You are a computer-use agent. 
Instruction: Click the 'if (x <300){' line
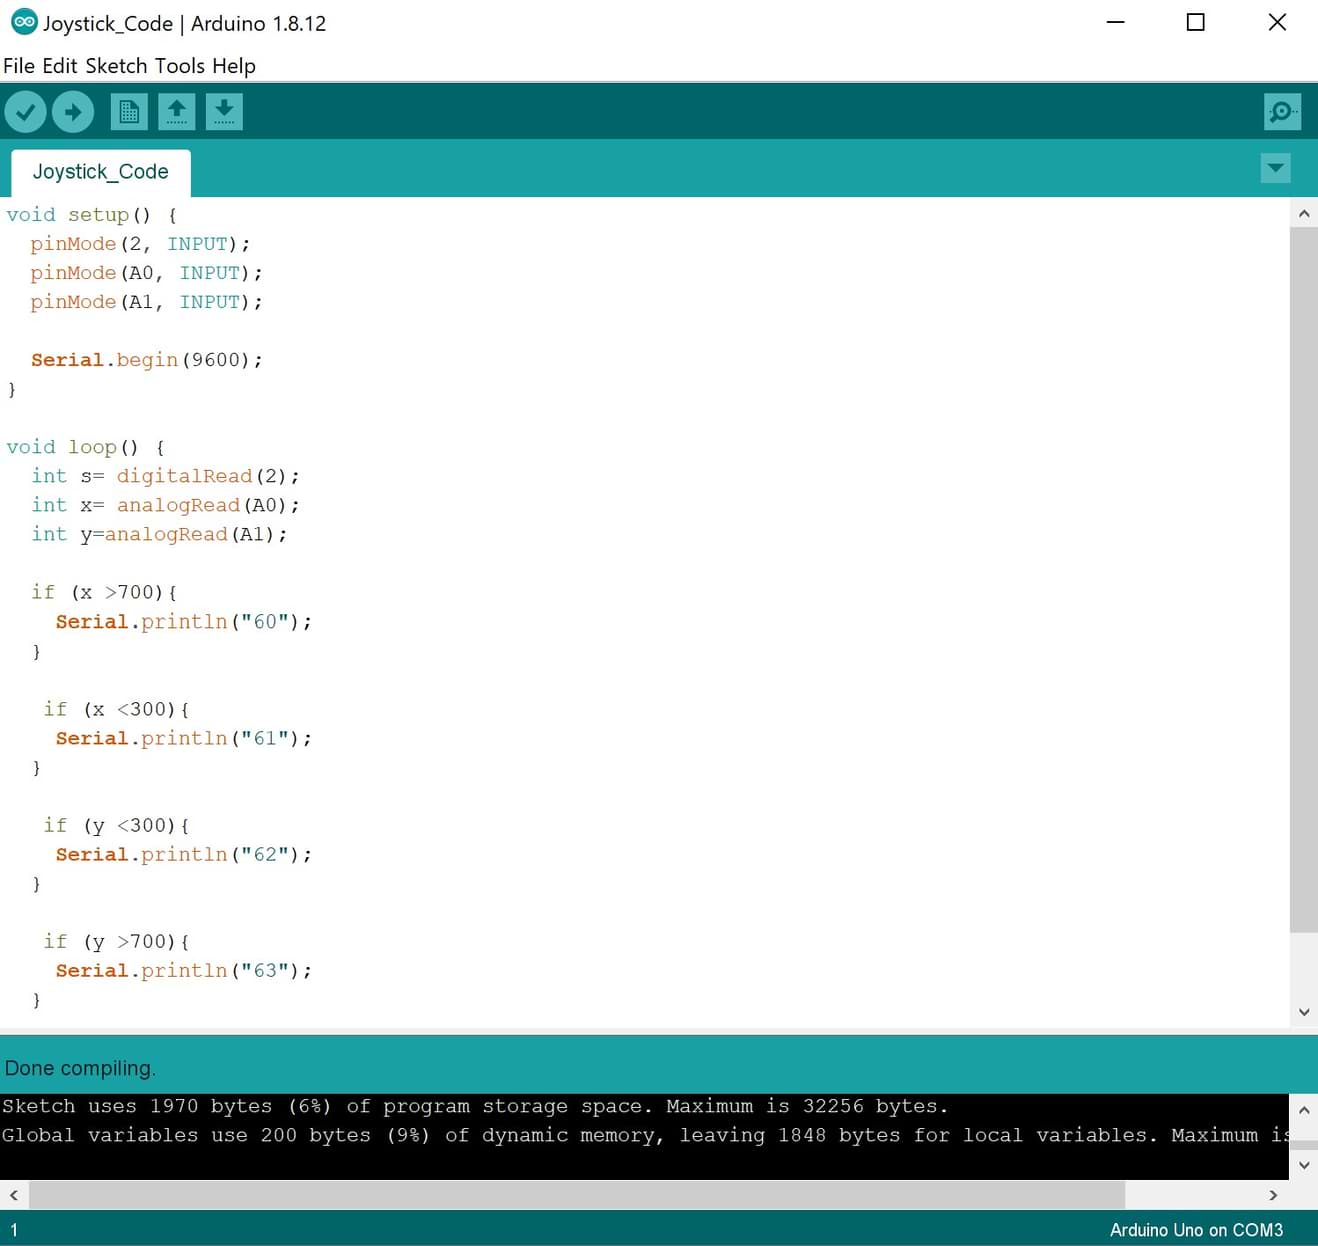coord(116,709)
